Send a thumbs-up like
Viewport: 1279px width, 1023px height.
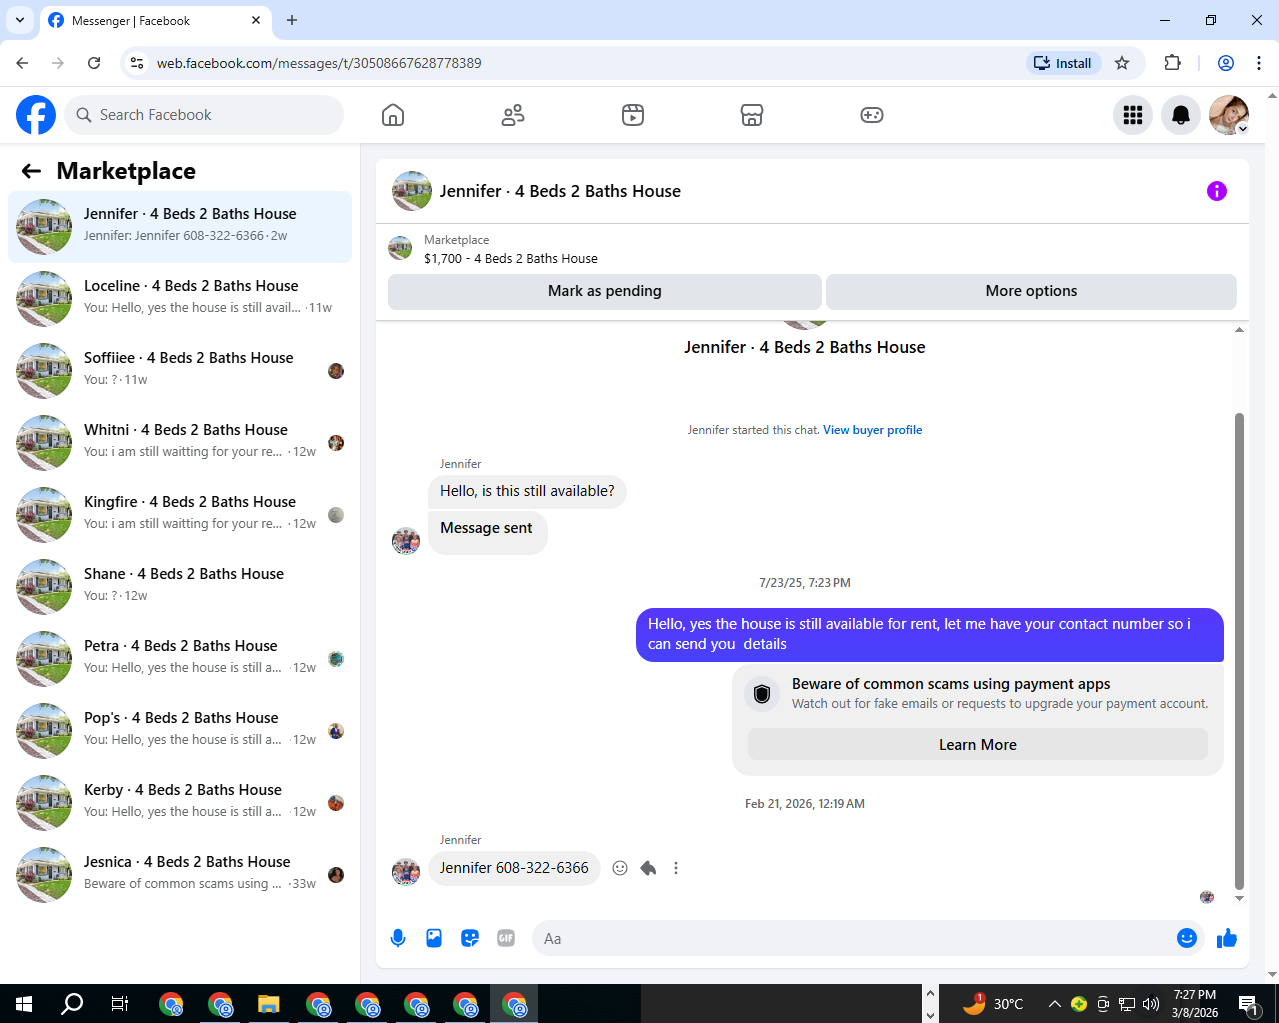click(x=1227, y=938)
